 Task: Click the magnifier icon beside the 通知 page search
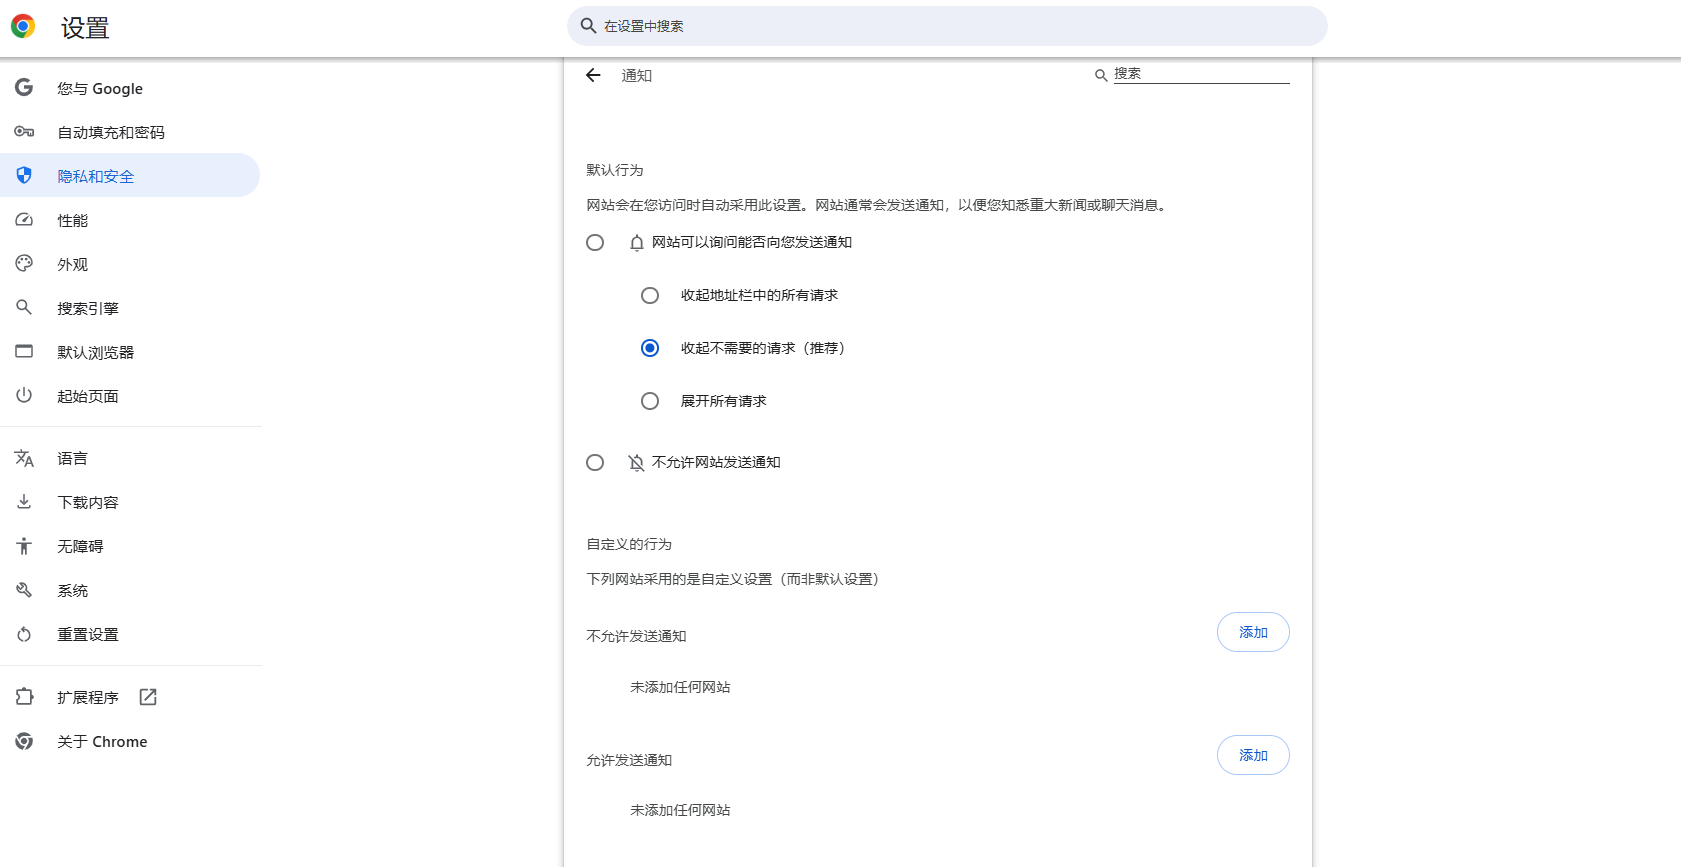1101,75
